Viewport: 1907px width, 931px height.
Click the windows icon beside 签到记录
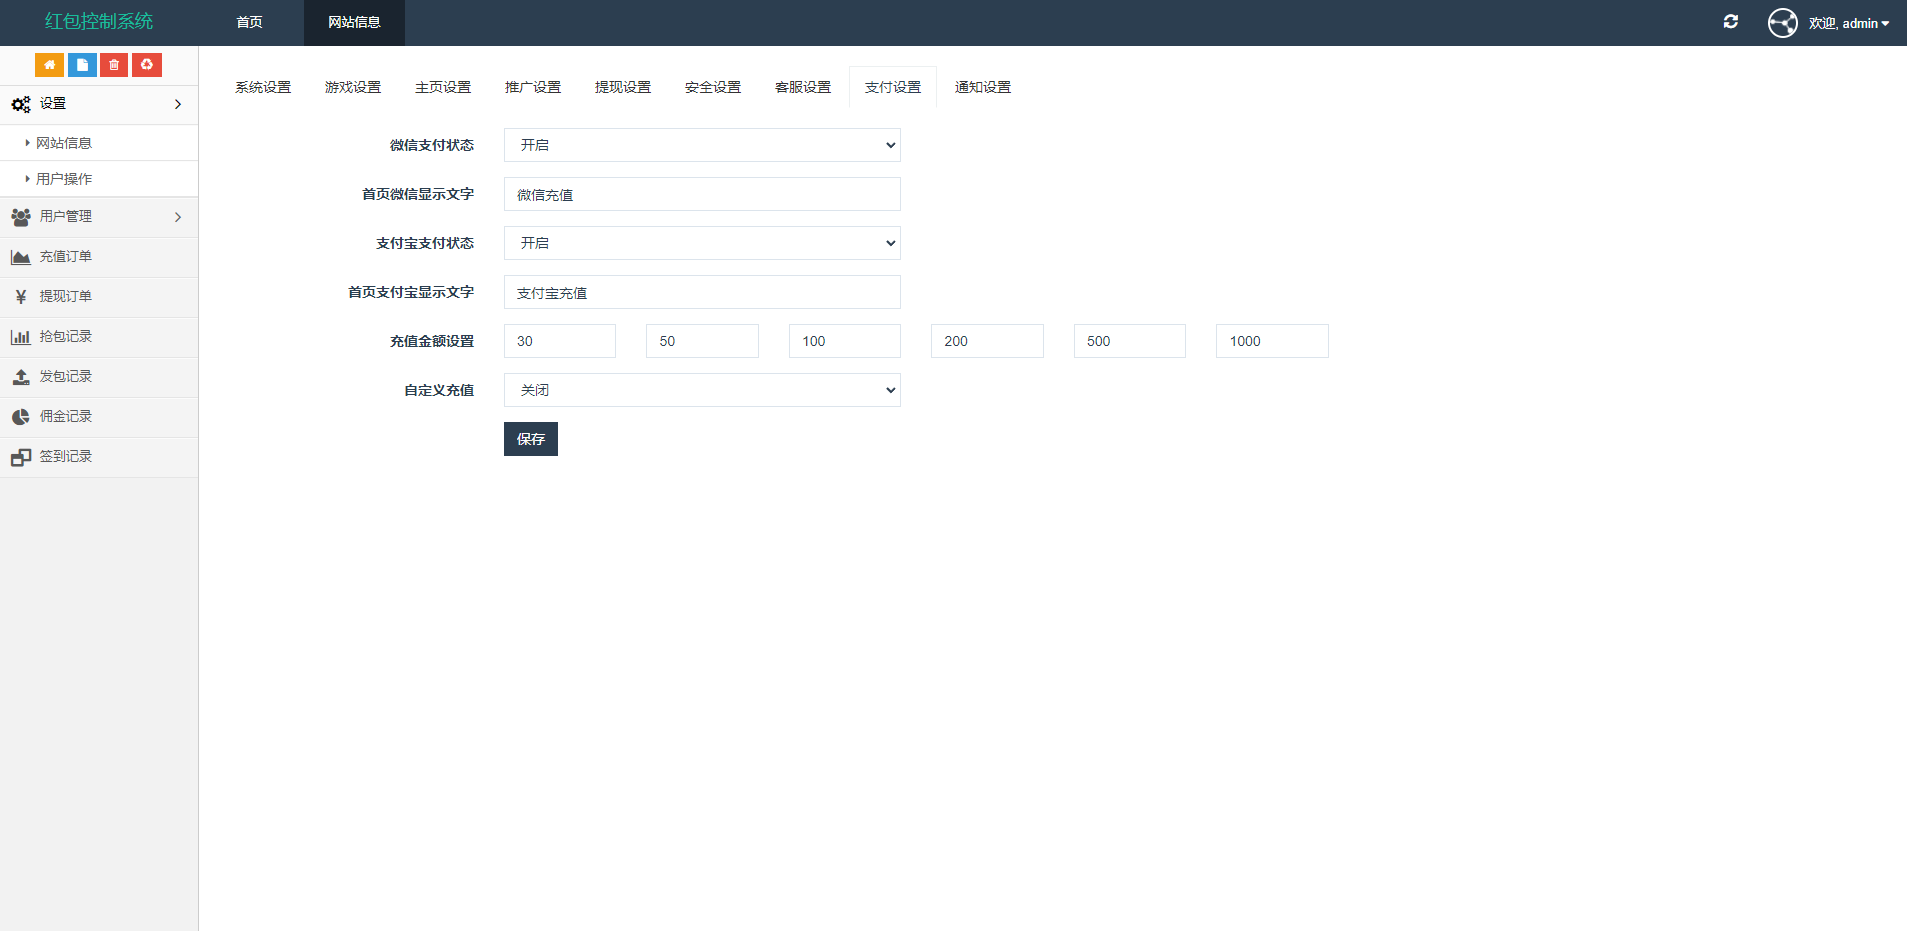(21, 457)
